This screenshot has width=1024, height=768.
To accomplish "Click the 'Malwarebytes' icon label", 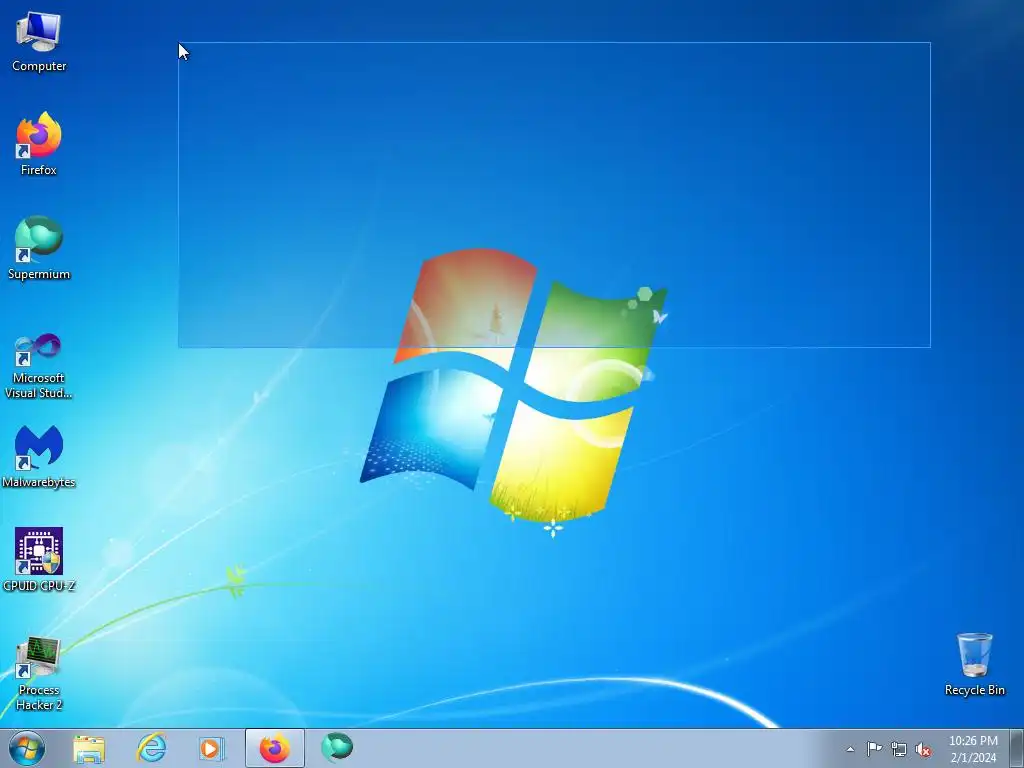I will point(39,482).
